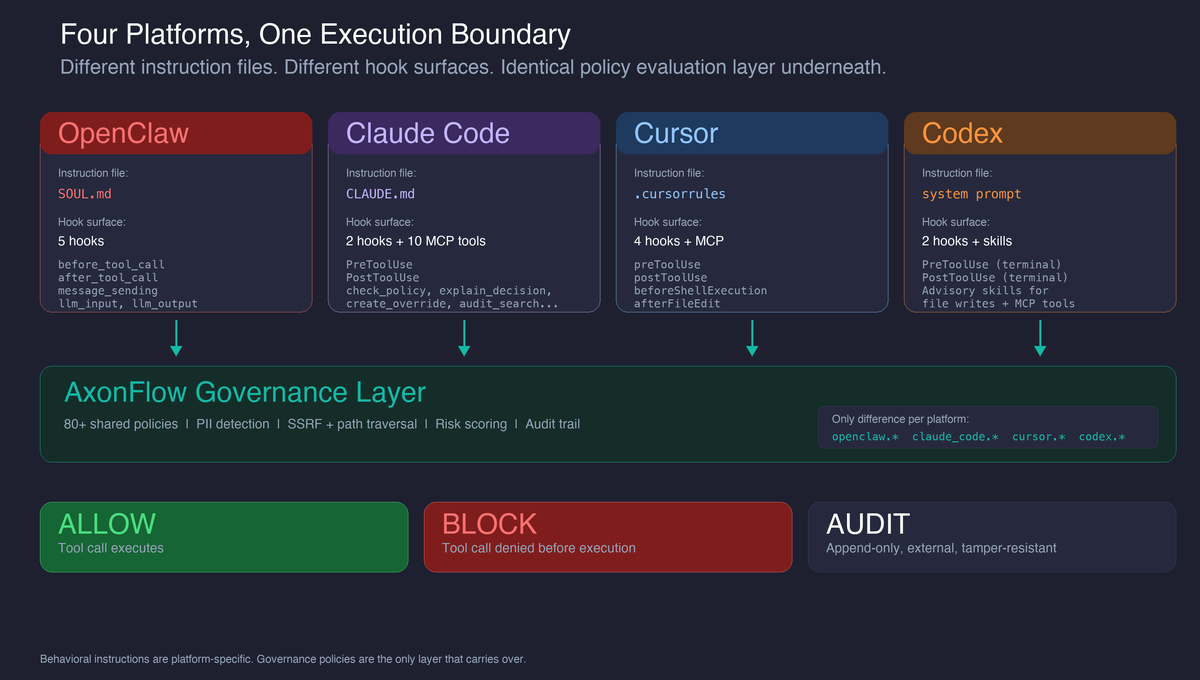Select the AUDIT panel
Image resolution: width=1200 pixels, height=680 pixels.
[990, 536]
